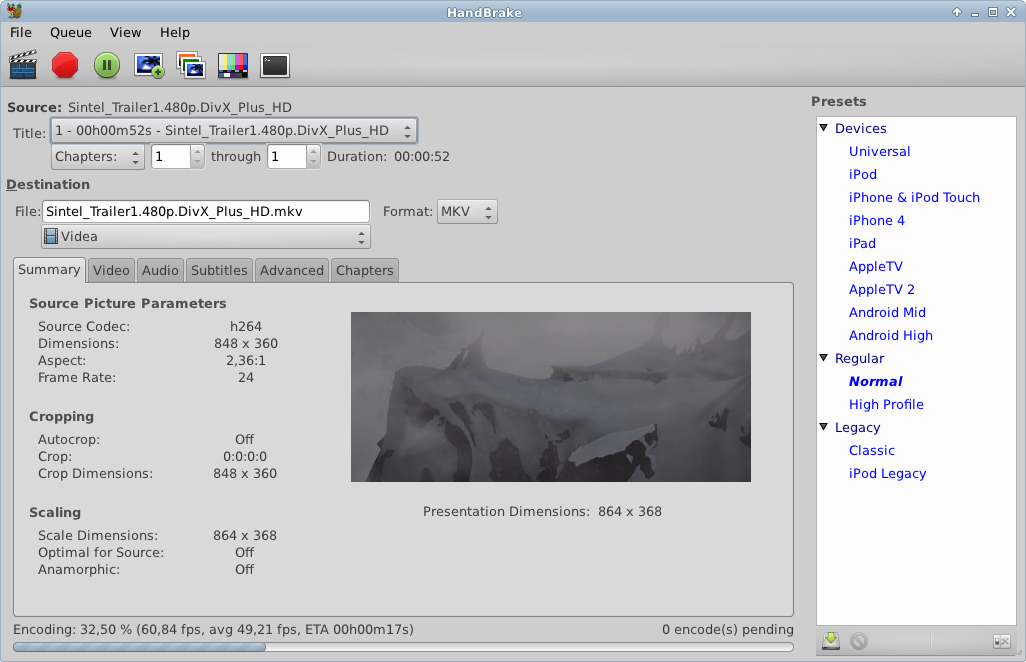Click the HandBrake app icon in the title bar
Viewport: 1026px width, 662px height.
(x=14, y=11)
